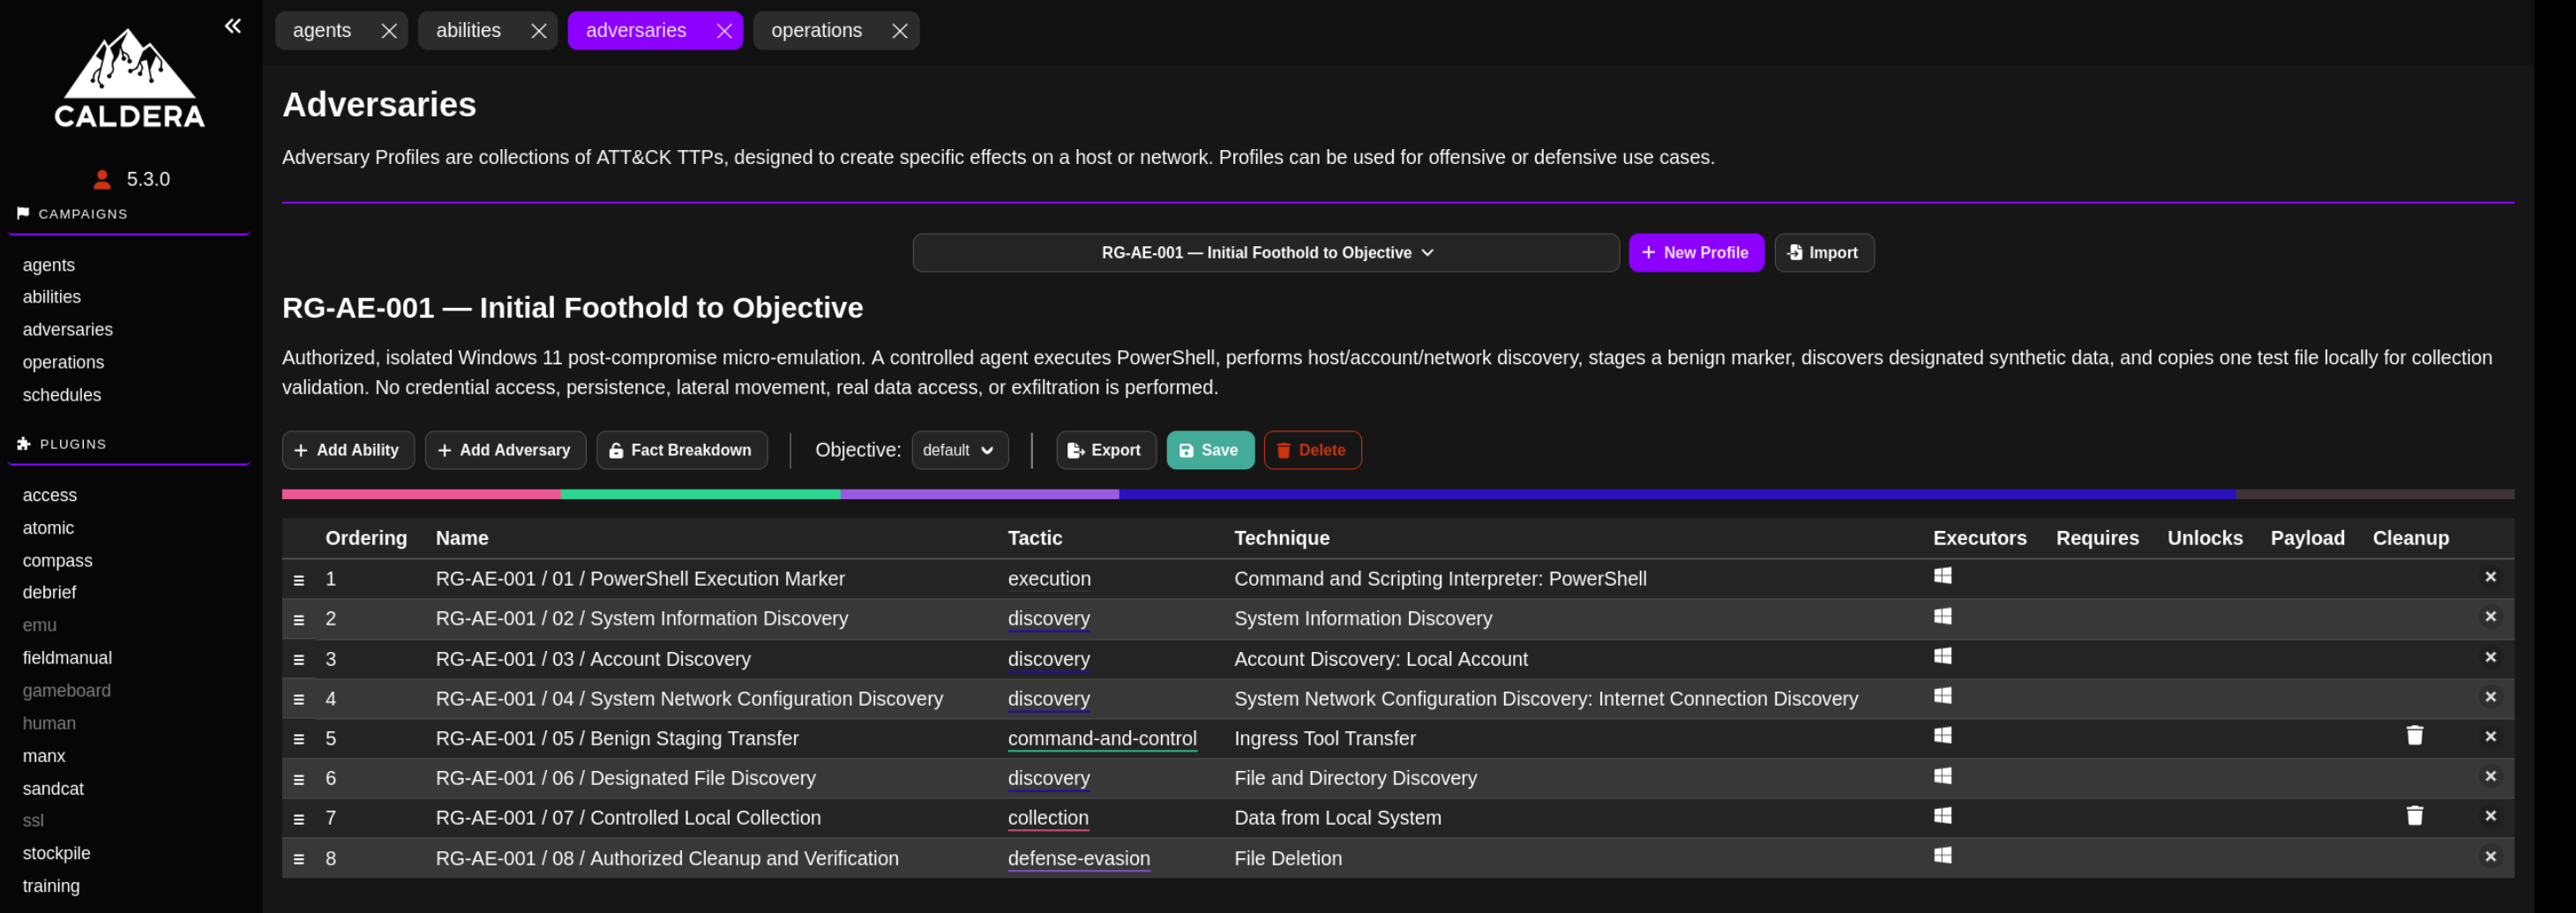Click the red user profile icon
Image resolution: width=2576 pixels, height=913 pixels.
click(x=102, y=179)
